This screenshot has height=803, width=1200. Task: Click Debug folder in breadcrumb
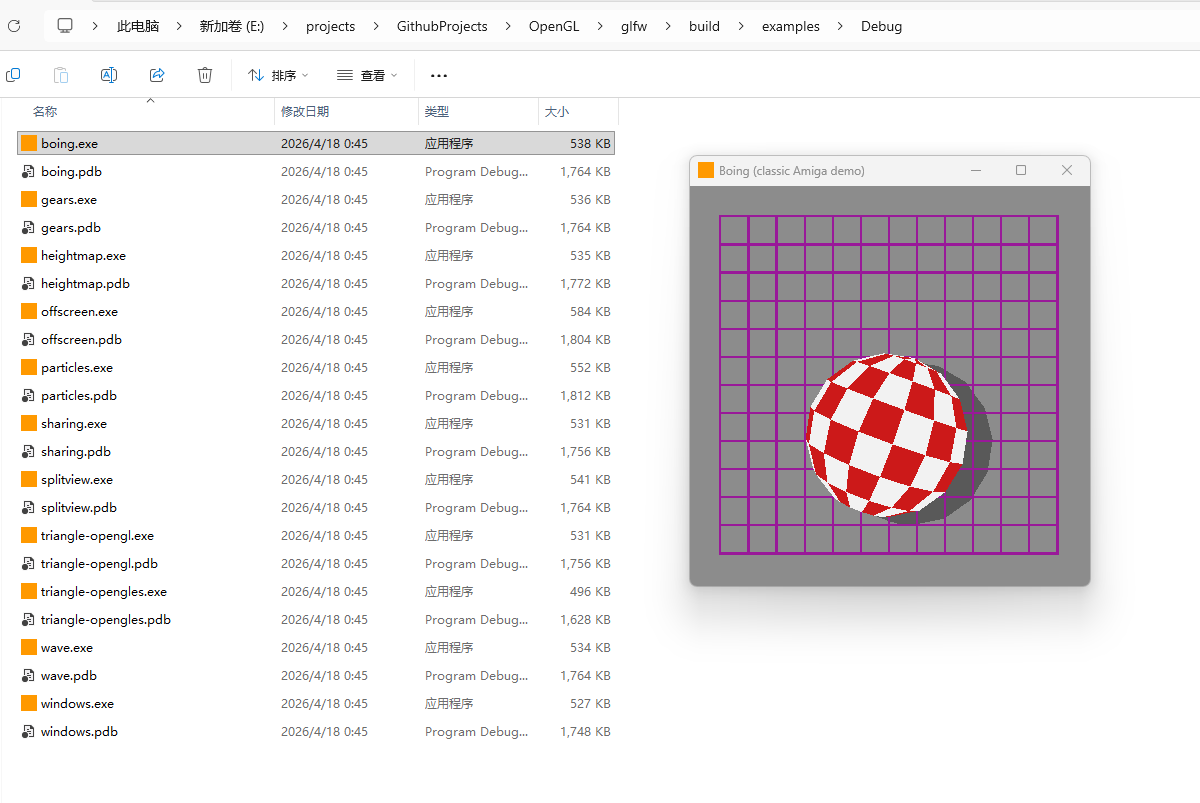[882, 26]
